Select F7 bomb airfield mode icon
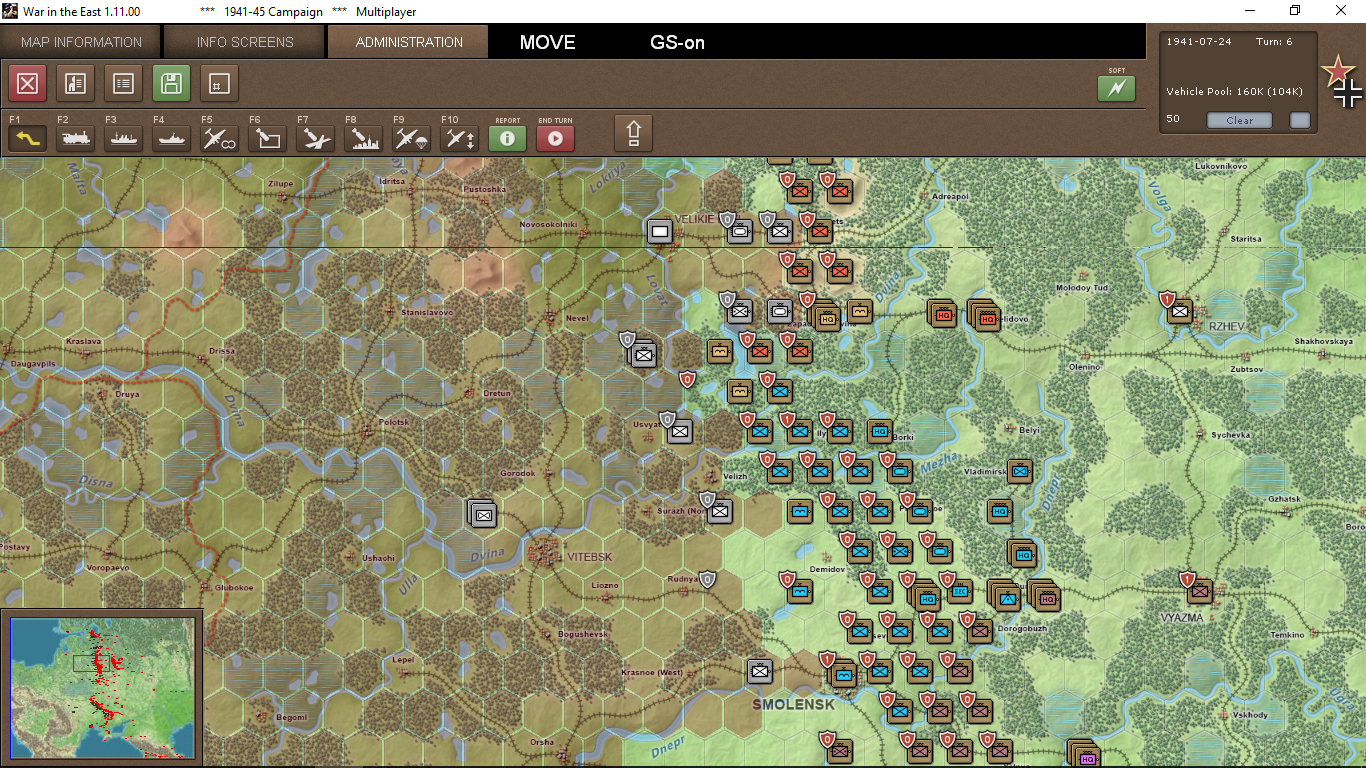Image resolution: width=1366 pixels, height=768 pixels. click(316, 139)
